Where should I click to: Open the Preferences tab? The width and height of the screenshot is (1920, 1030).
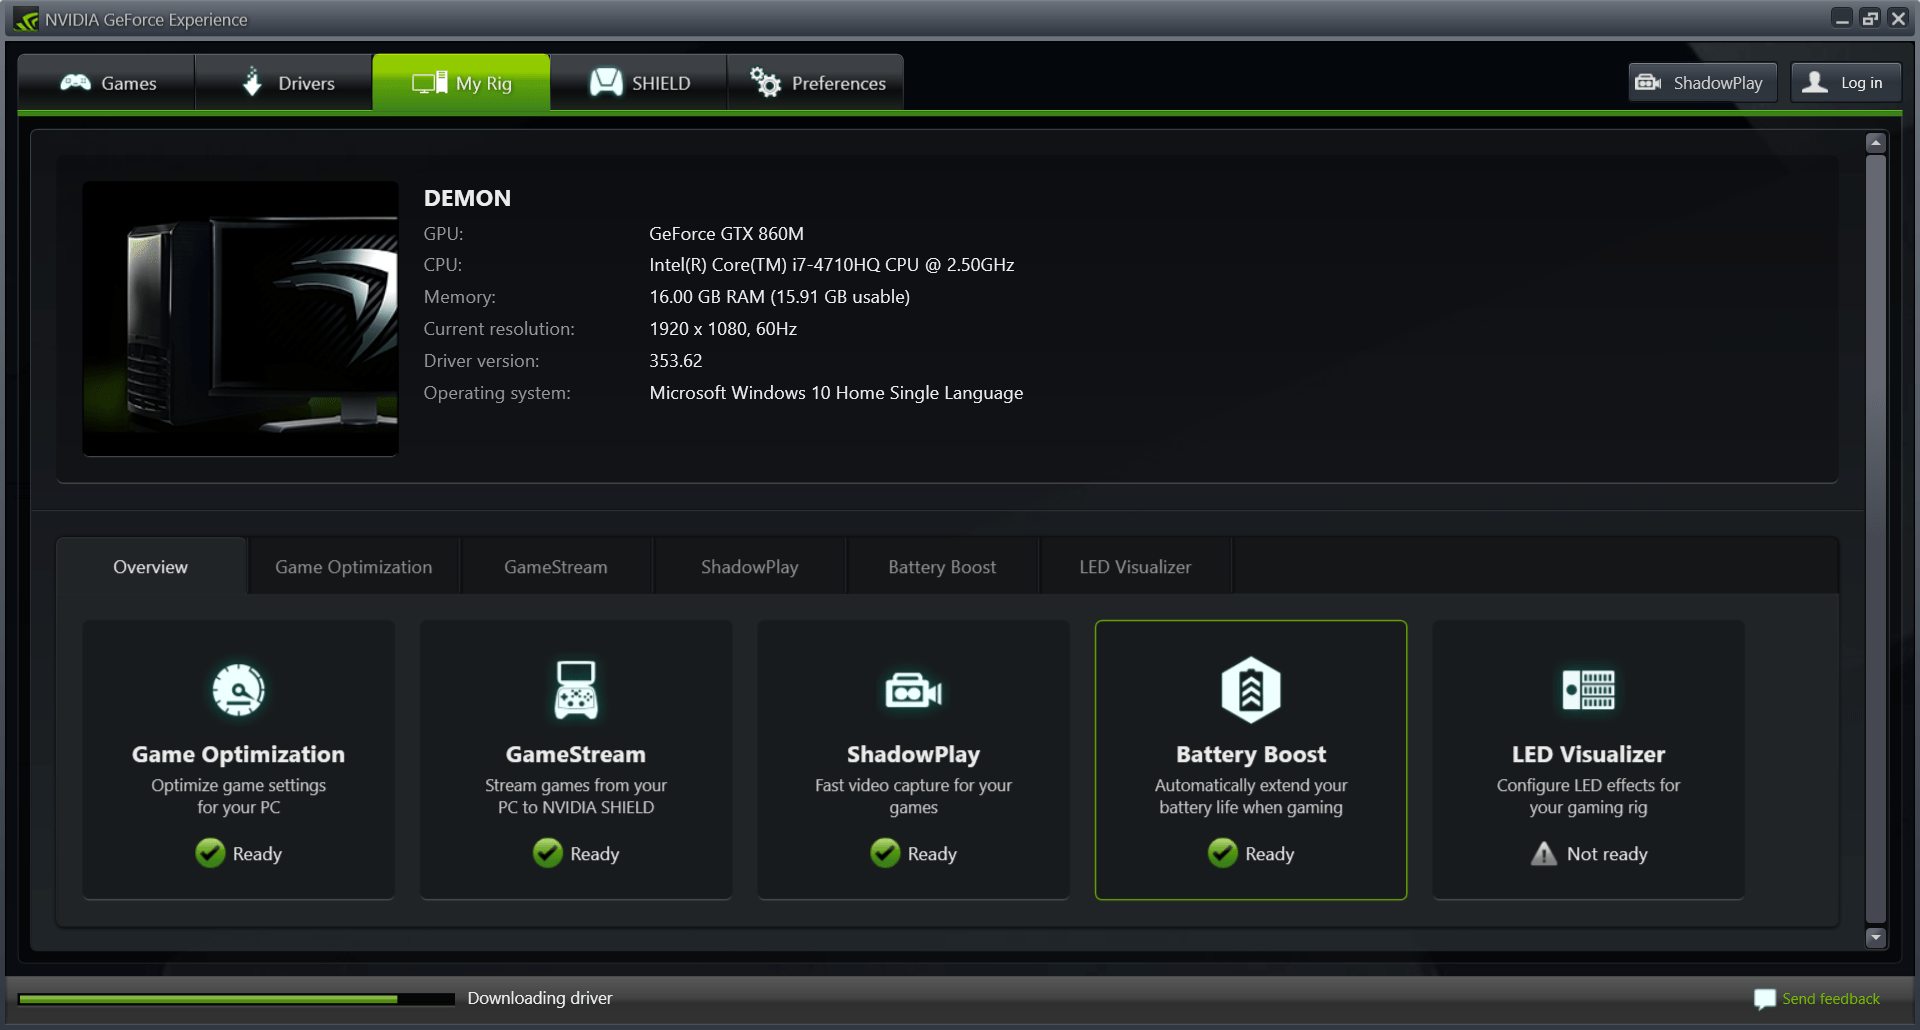(815, 83)
